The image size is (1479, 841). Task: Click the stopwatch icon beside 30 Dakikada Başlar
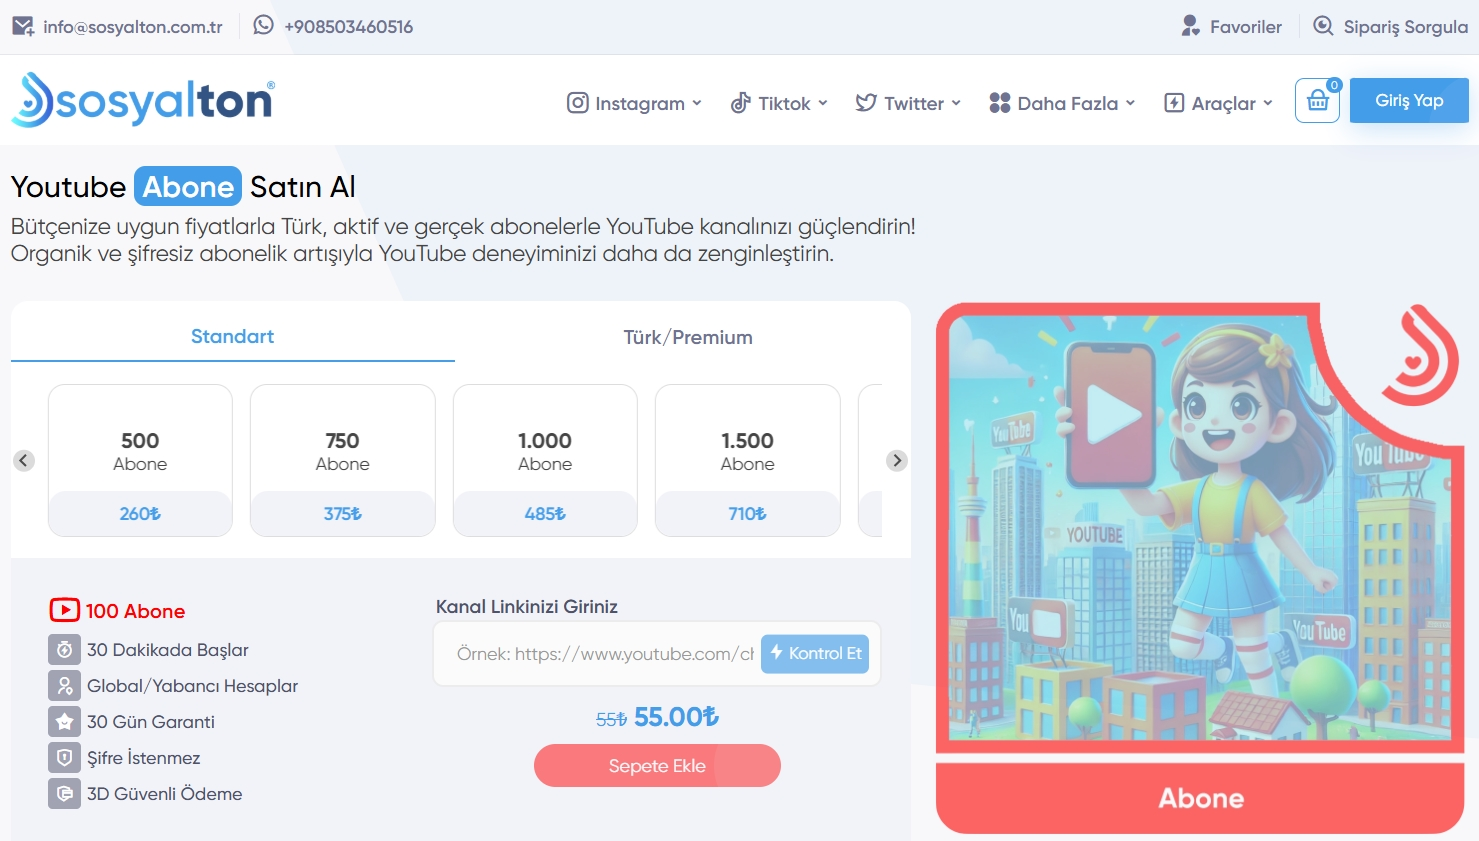(64, 650)
